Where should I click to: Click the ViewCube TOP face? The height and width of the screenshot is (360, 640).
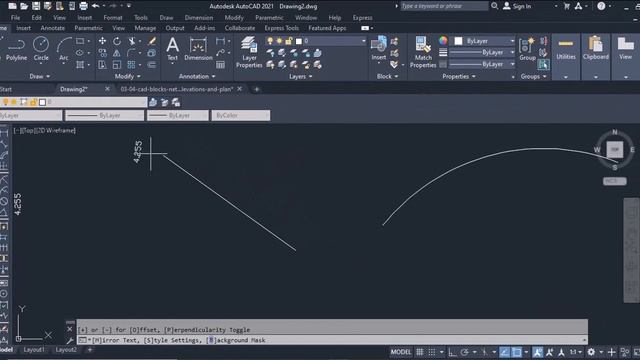point(615,149)
